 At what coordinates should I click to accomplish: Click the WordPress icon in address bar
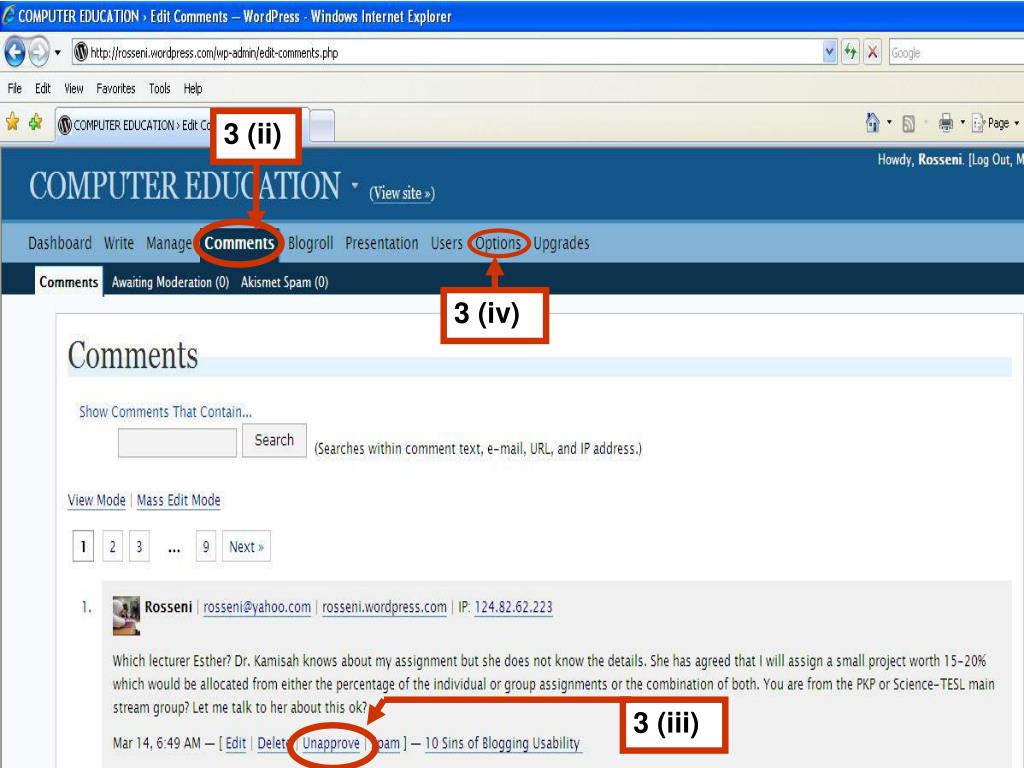pyautogui.click(x=80, y=52)
